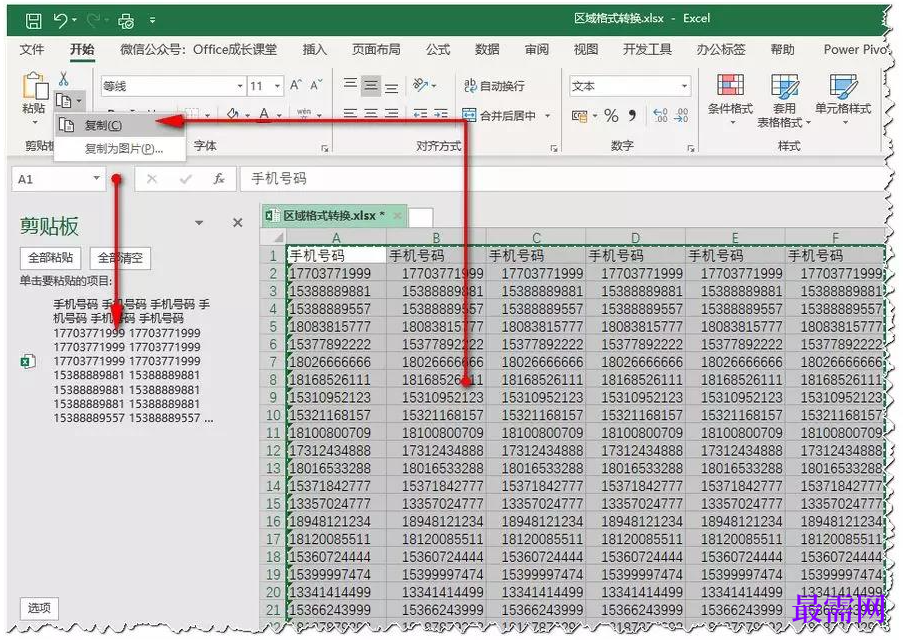Click the Comma Style icon

632,115
